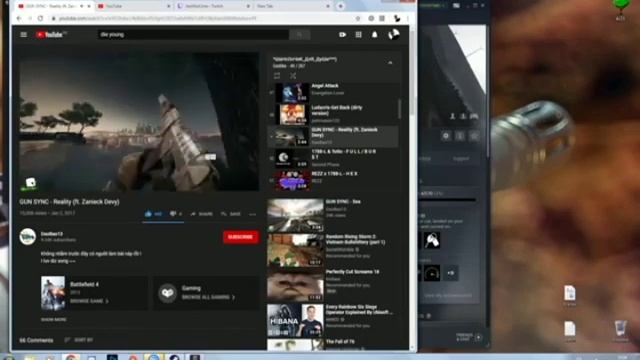Image resolution: width=640 pixels, height=360 pixels.
Task: Play 1788-L & Totto FULL/BURST playlist item
Action: pyautogui.click(x=333, y=158)
